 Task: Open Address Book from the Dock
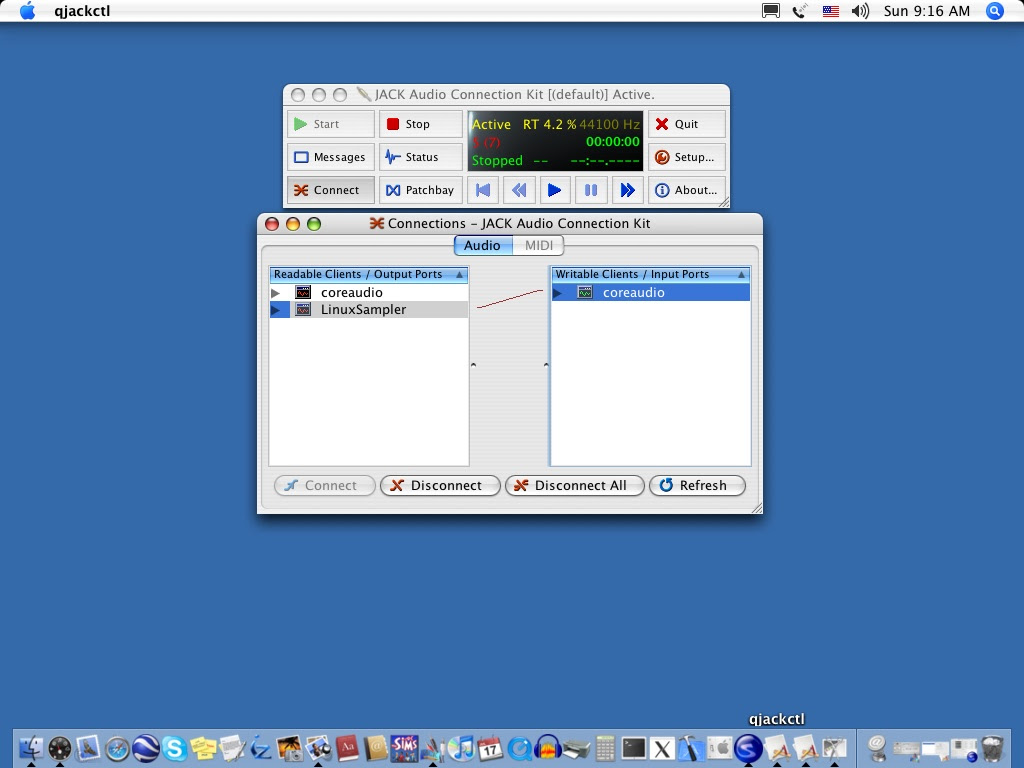[376, 748]
